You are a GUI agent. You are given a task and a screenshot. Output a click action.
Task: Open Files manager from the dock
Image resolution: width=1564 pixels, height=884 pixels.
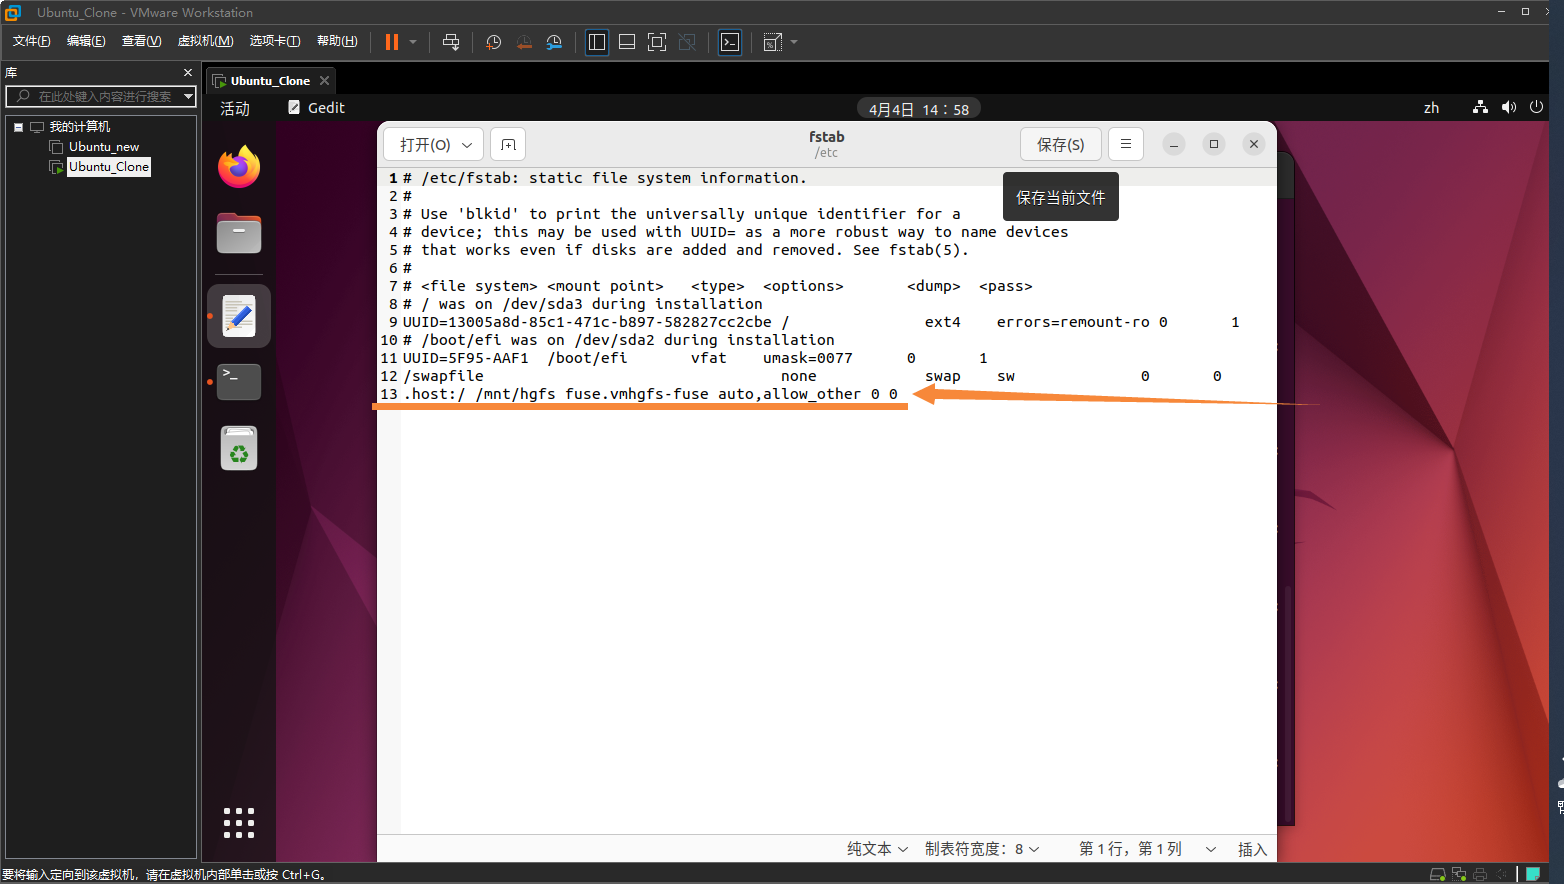(x=239, y=233)
